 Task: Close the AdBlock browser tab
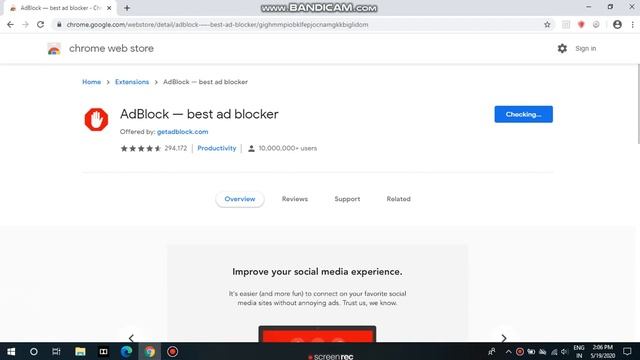(x=109, y=8)
